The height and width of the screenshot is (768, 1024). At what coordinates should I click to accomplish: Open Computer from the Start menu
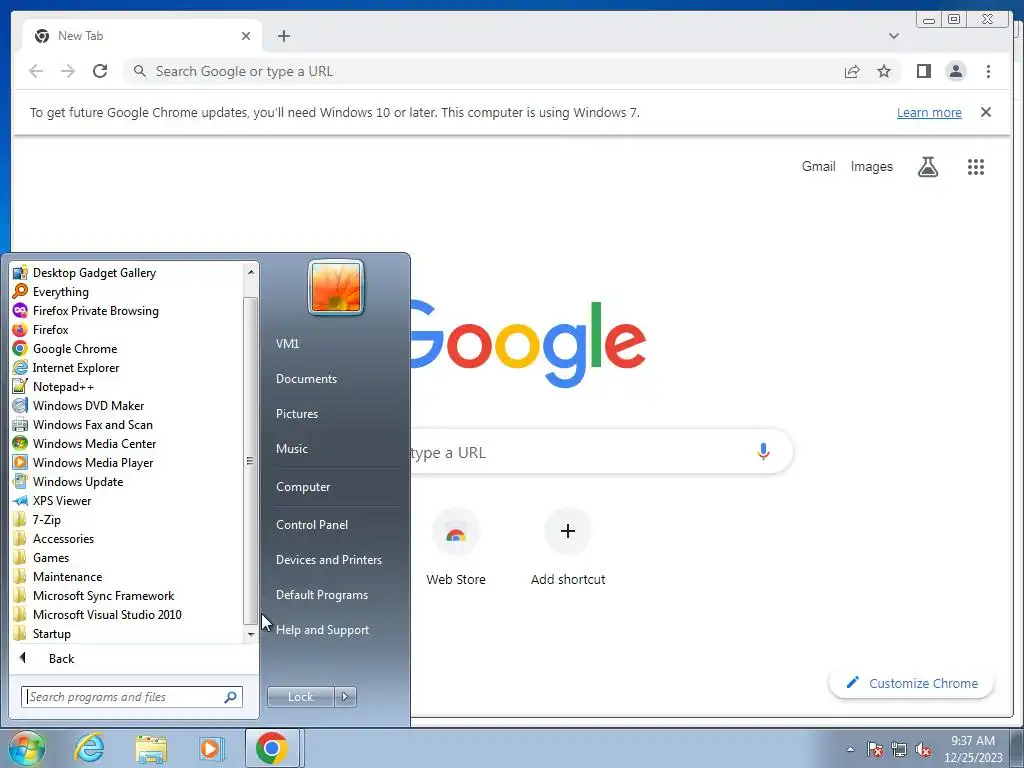pyautogui.click(x=303, y=487)
